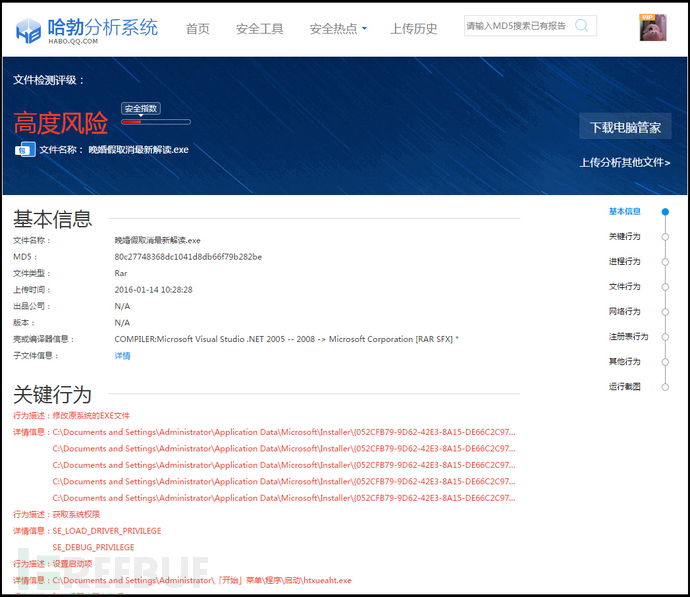Screen dimensions: 690x597
Task: Jump to 网络行为 section in sidebar
Action: [x=625, y=312]
